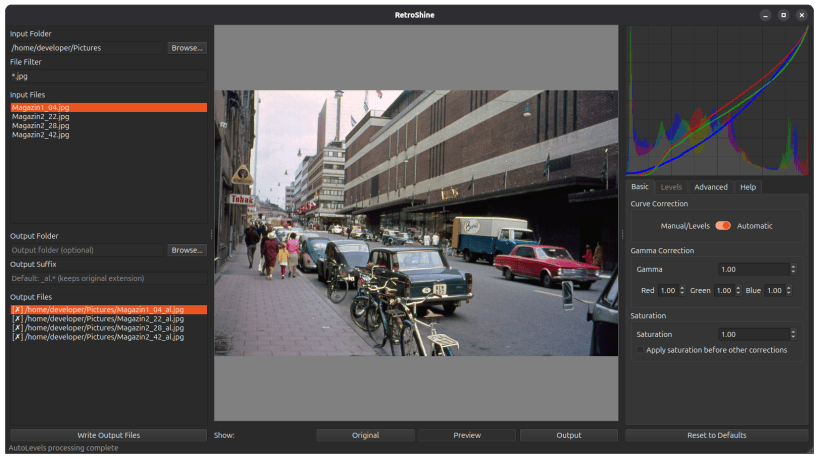Click into the File Filter field

108,76
